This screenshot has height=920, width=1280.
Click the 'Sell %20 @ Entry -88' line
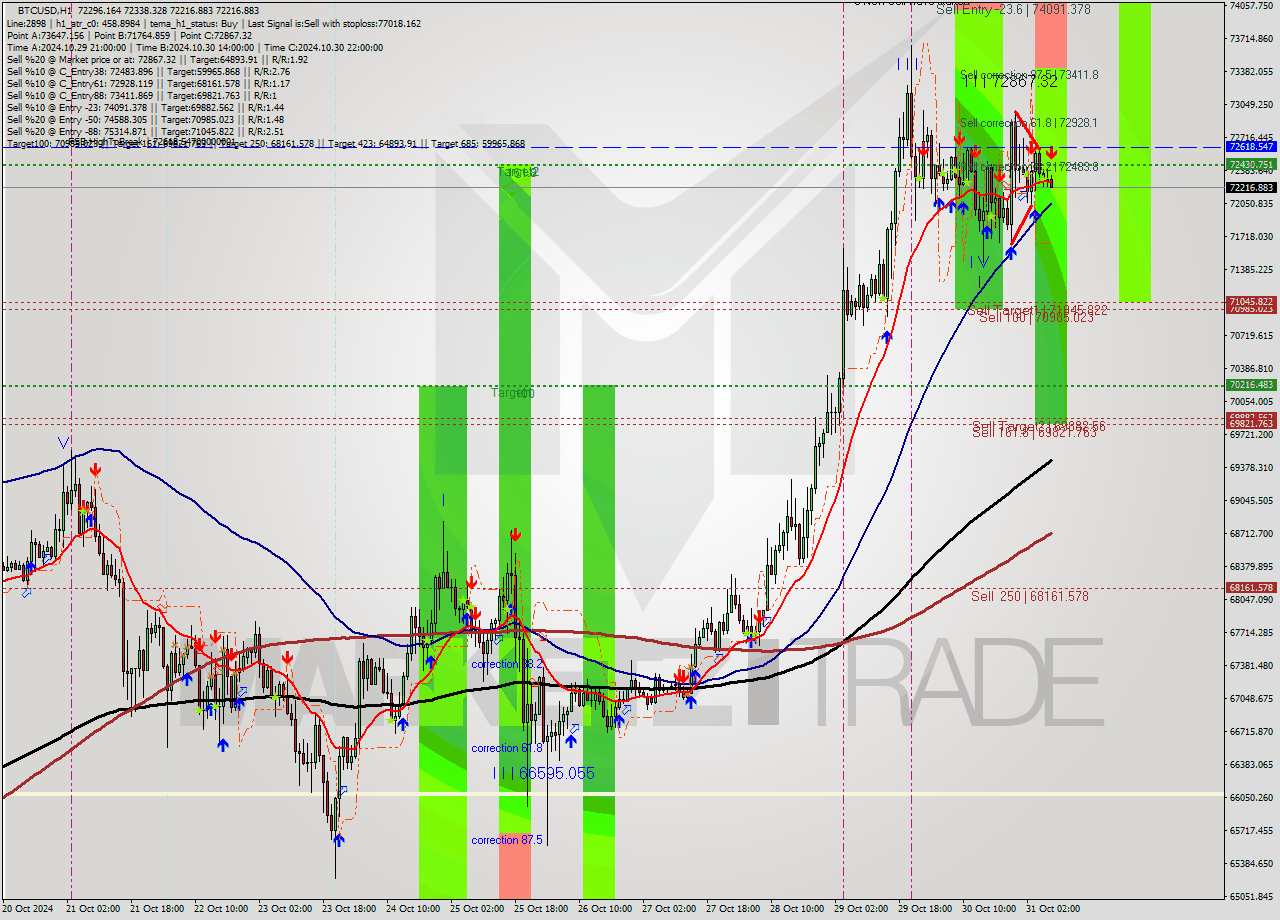145,131
